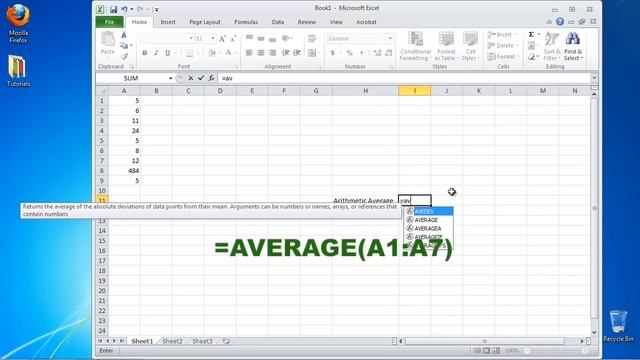
Task: Switch to the Formulas tab
Action: coord(246,22)
